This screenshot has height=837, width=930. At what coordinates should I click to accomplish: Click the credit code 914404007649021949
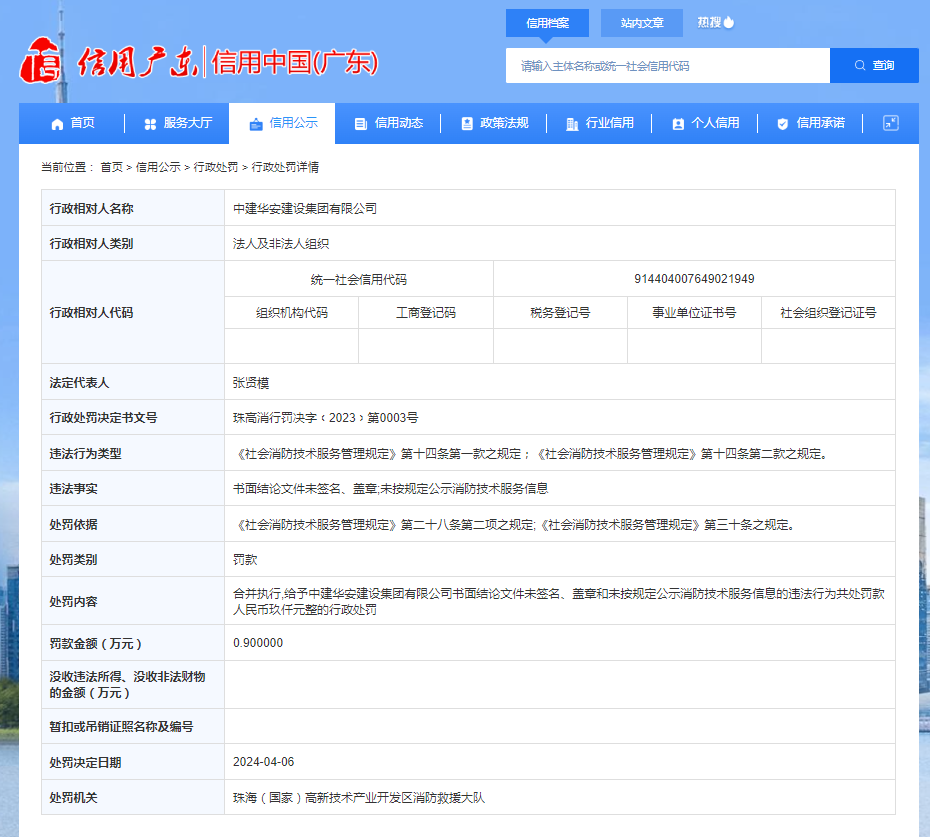pos(694,279)
